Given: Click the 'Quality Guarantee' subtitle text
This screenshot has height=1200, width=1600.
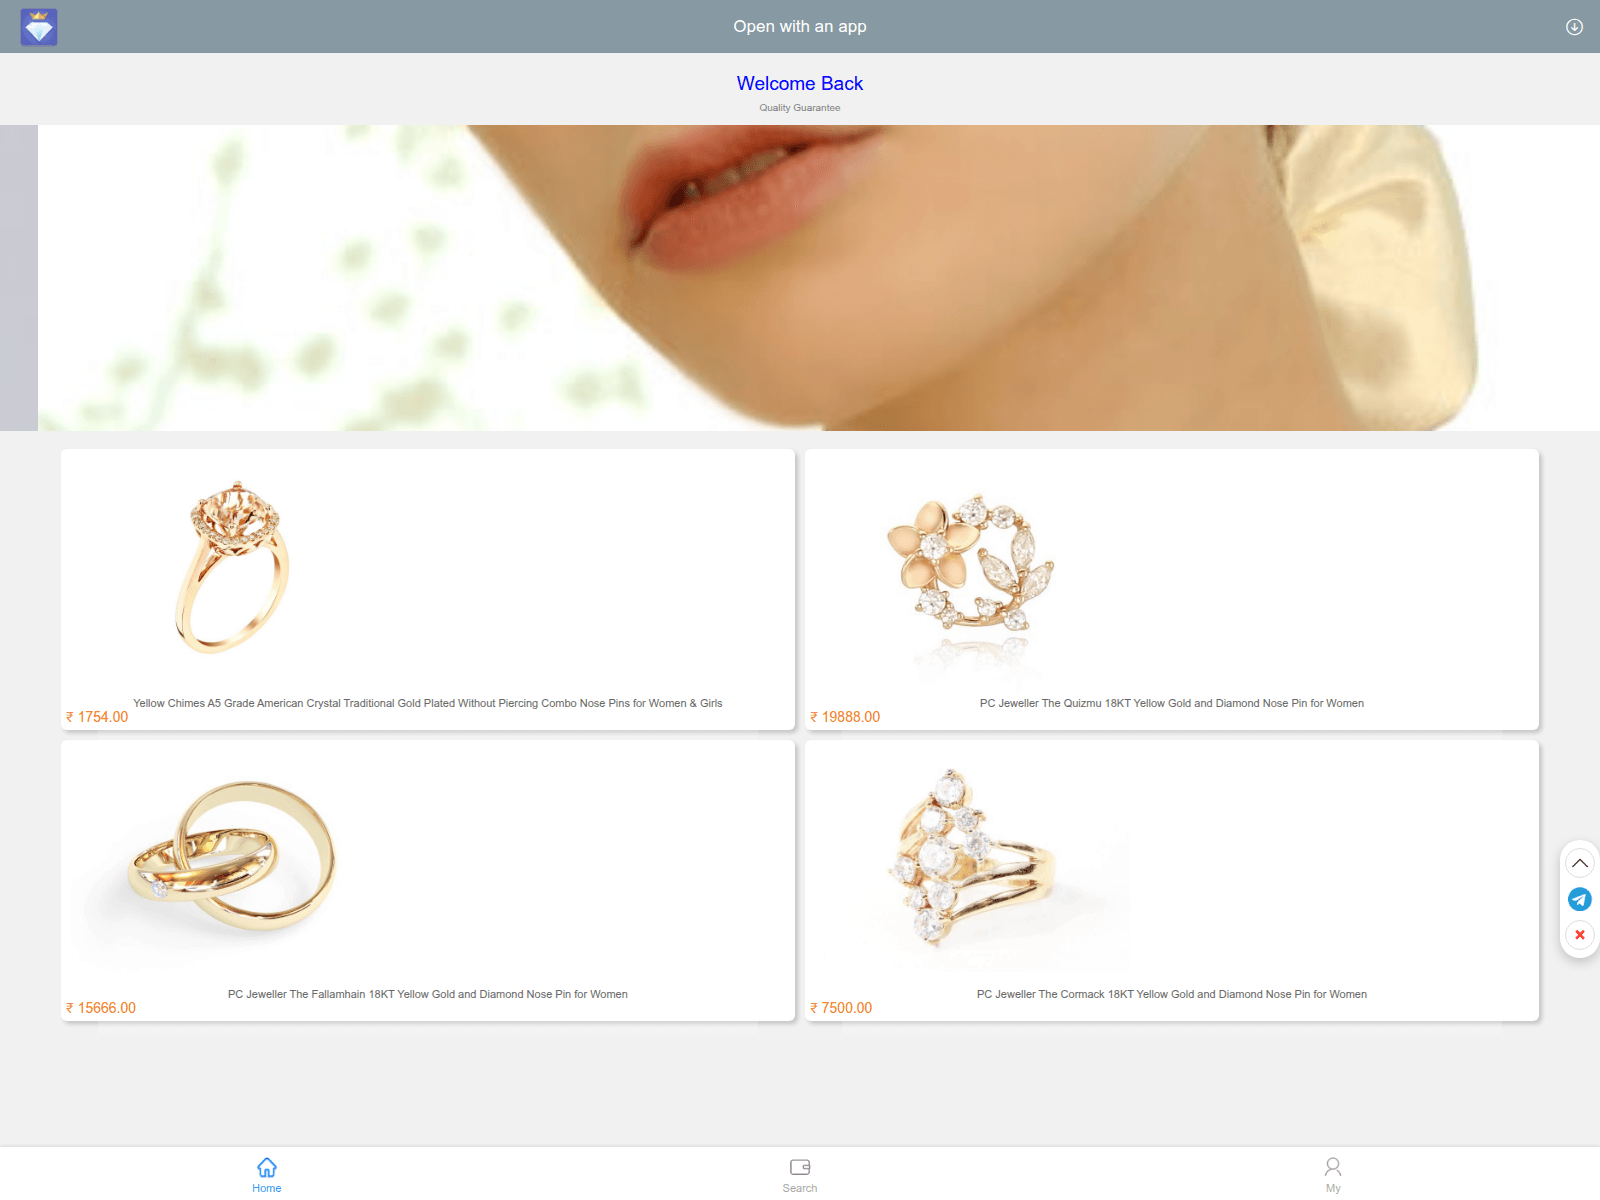Looking at the screenshot, I should pos(800,108).
